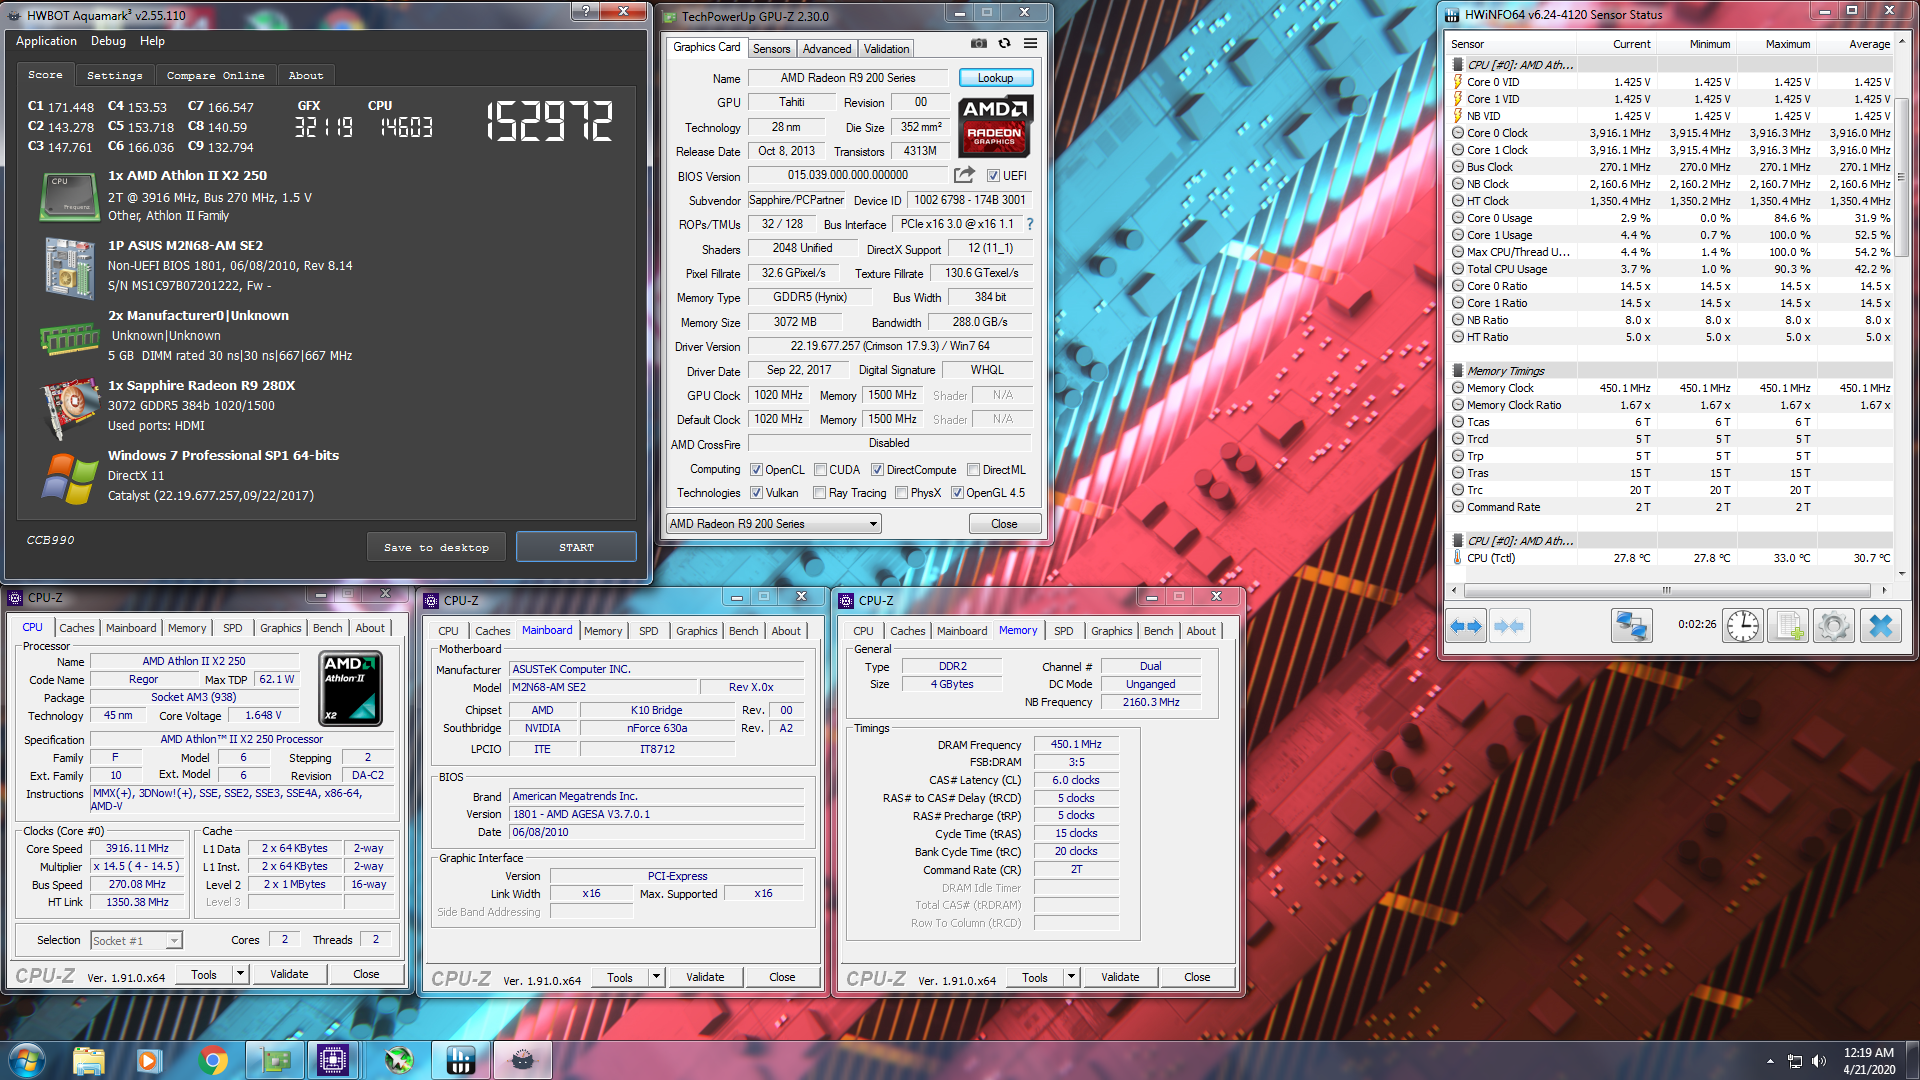Click AMD Radeon Graphics logo in GPU-Z
Viewport: 1920px width, 1080px height.
point(995,126)
